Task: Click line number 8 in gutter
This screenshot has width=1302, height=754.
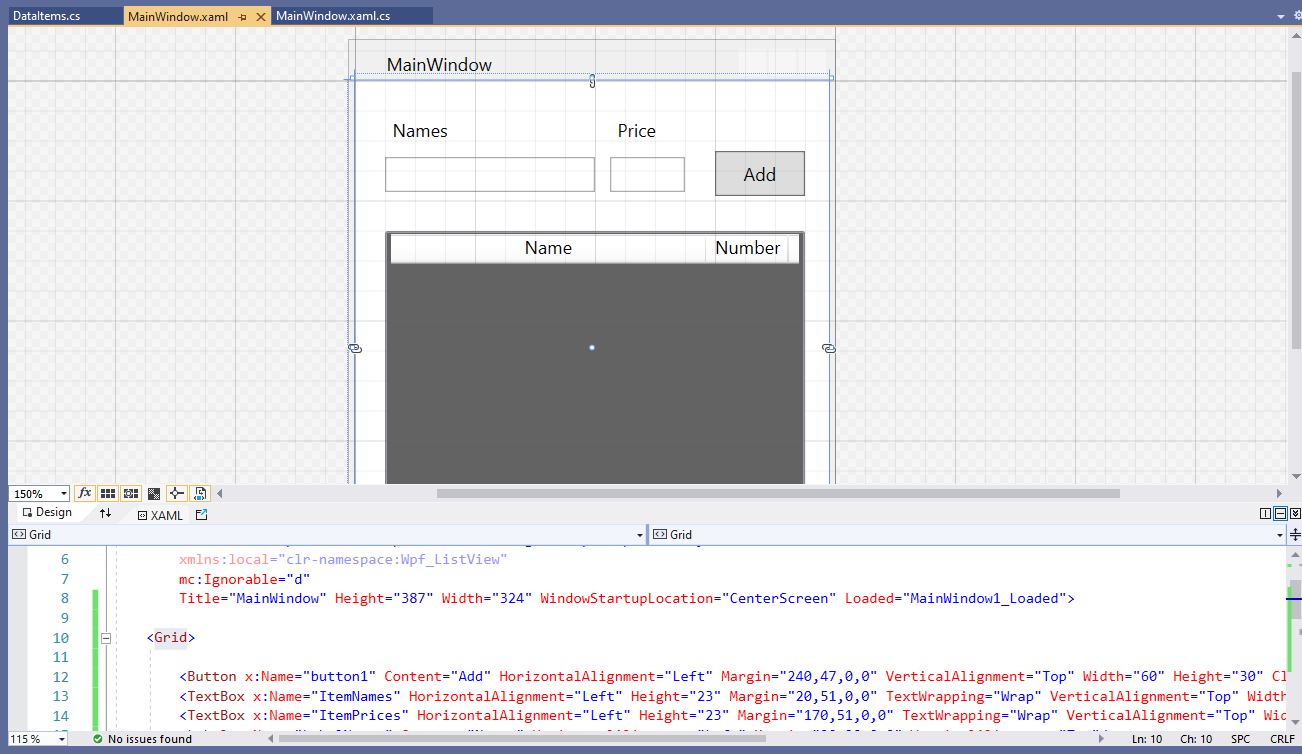Action: [x=65, y=599]
